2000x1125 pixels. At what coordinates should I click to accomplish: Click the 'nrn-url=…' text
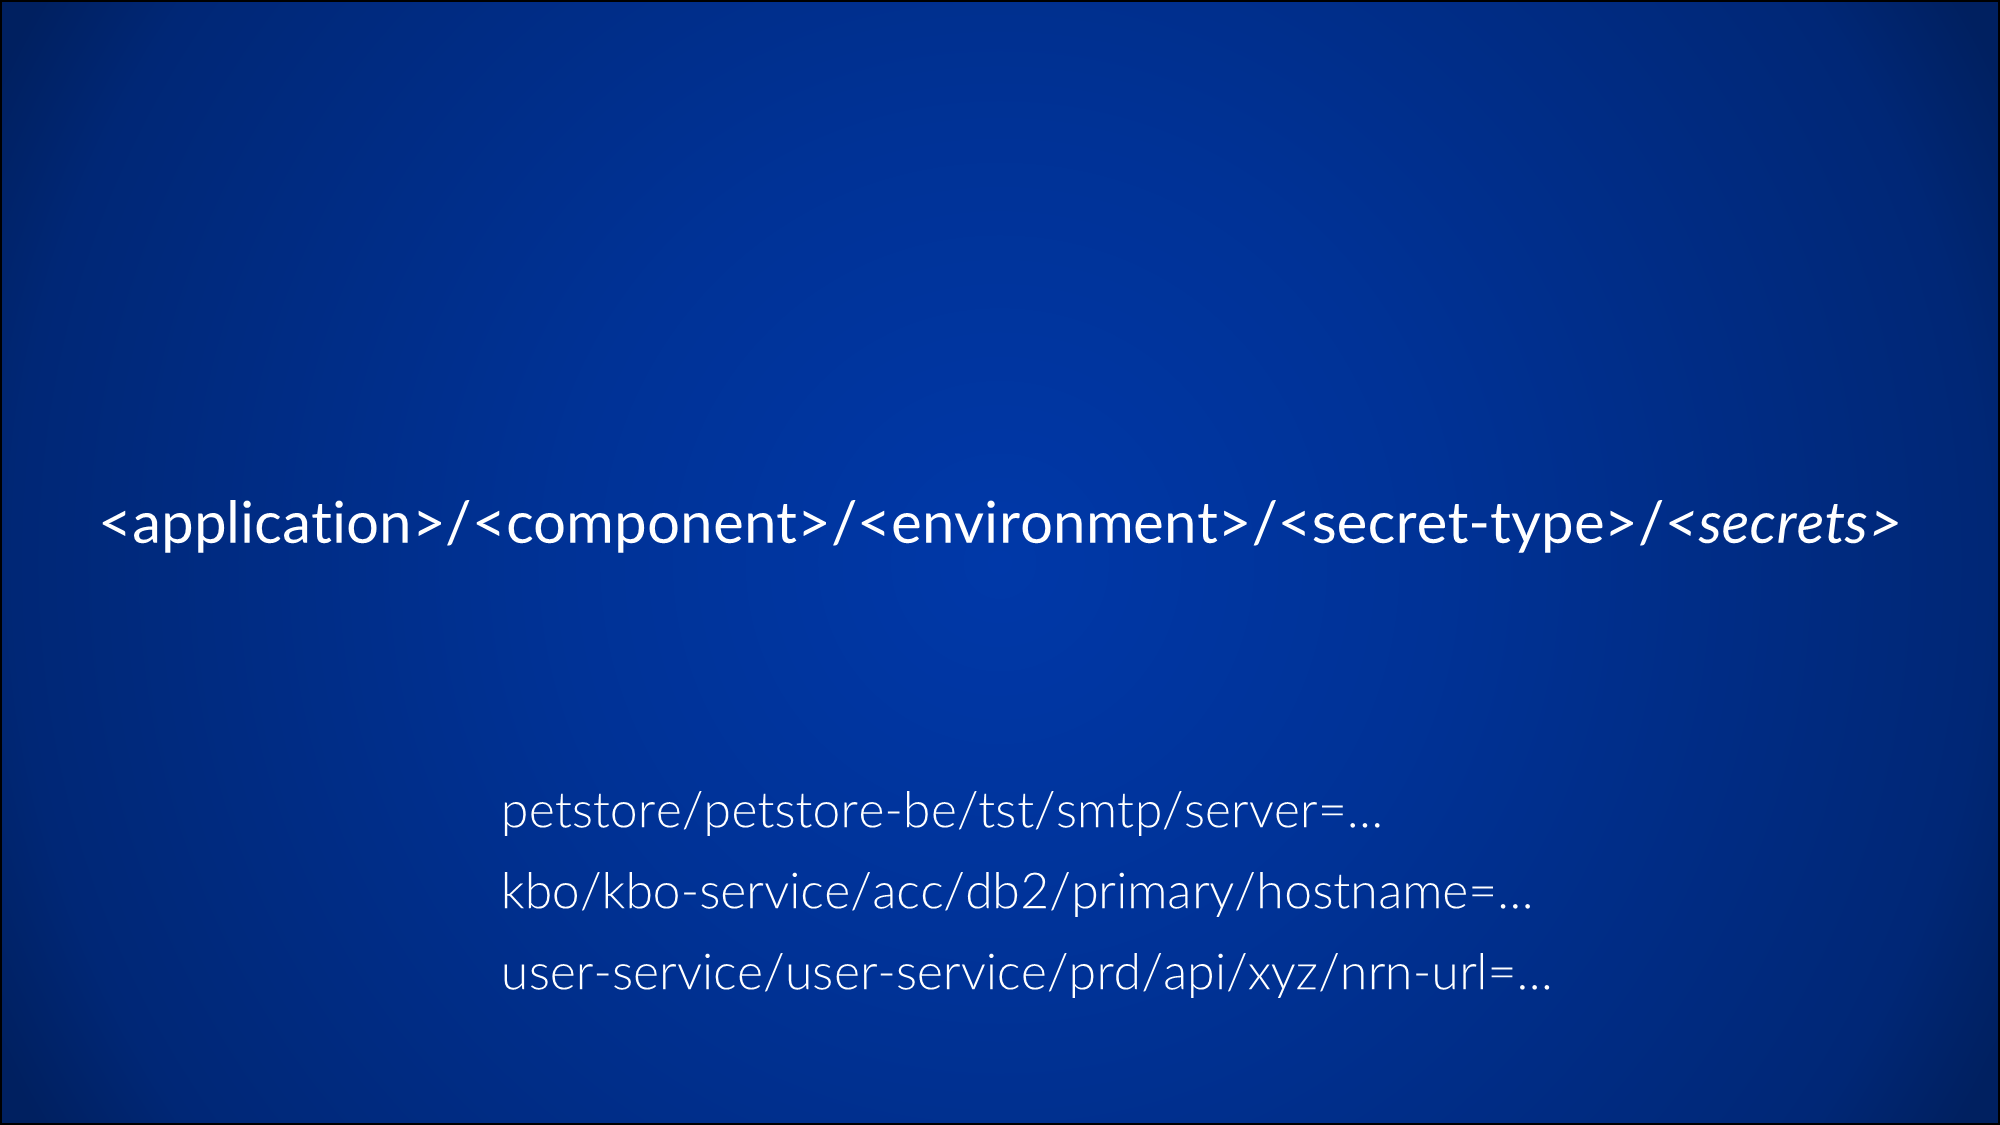(x=1445, y=973)
